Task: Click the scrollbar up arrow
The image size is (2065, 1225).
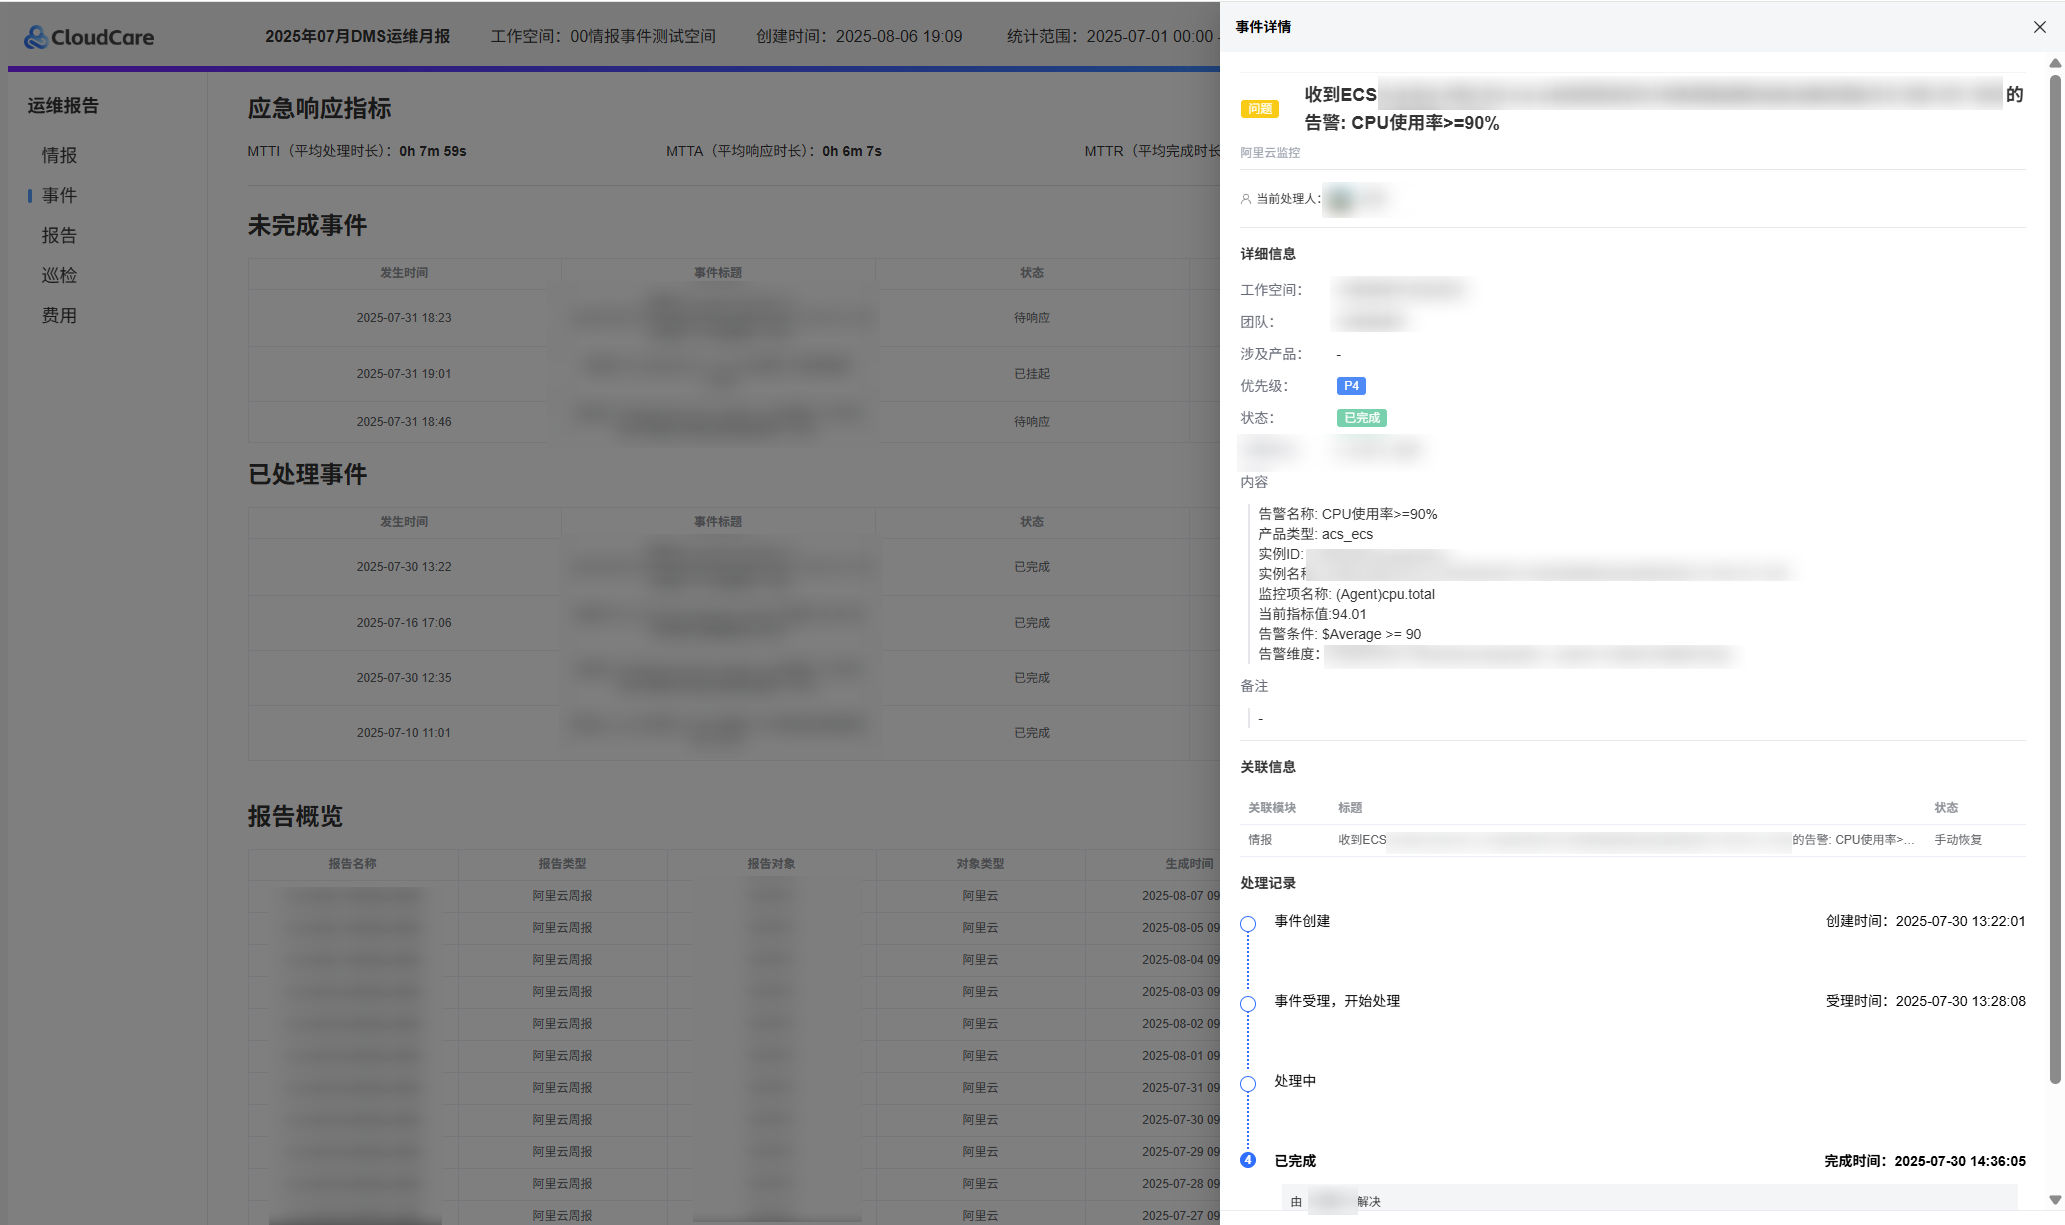Action: (2055, 63)
